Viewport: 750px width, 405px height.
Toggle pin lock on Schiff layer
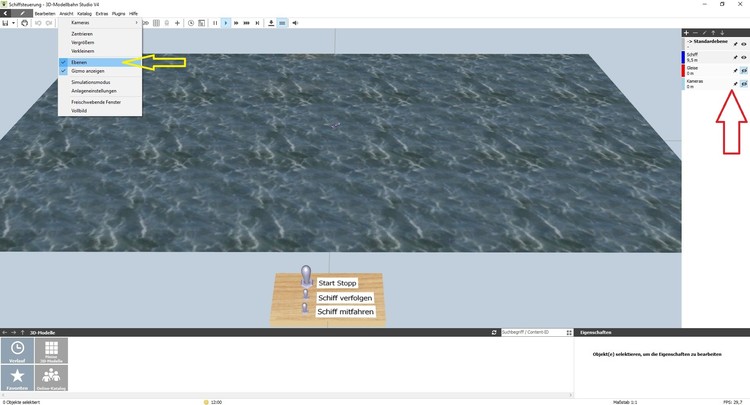736,57
